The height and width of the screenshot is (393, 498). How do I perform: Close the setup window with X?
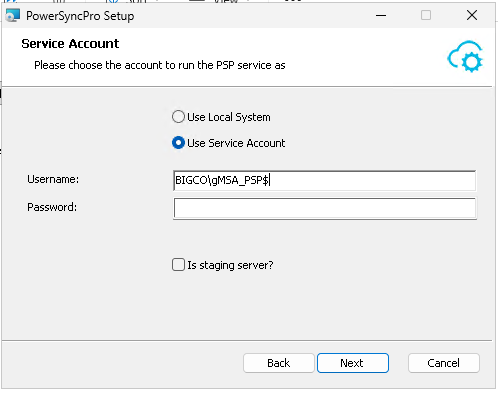coord(472,15)
